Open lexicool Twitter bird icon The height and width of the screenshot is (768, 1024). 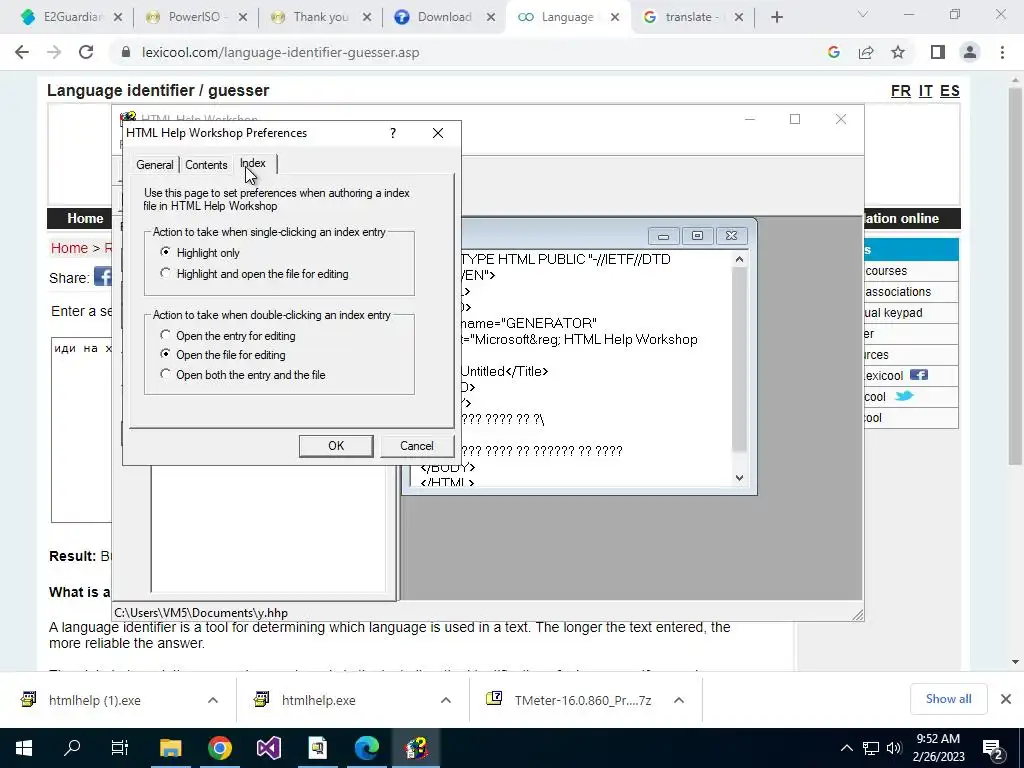pyautogui.click(x=904, y=396)
